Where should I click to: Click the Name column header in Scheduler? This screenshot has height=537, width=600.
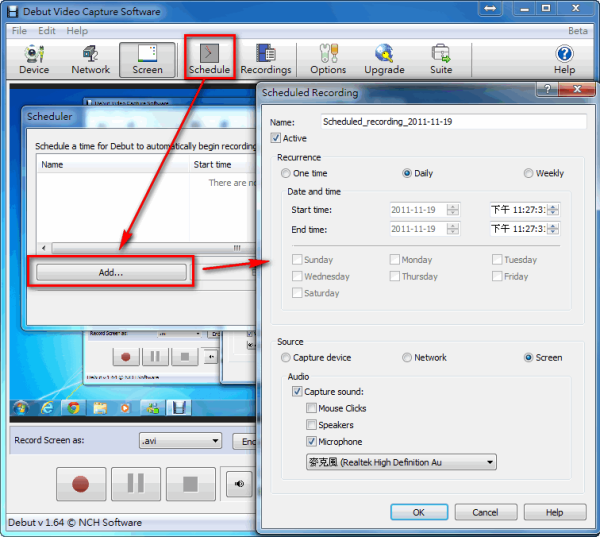click(x=113, y=165)
